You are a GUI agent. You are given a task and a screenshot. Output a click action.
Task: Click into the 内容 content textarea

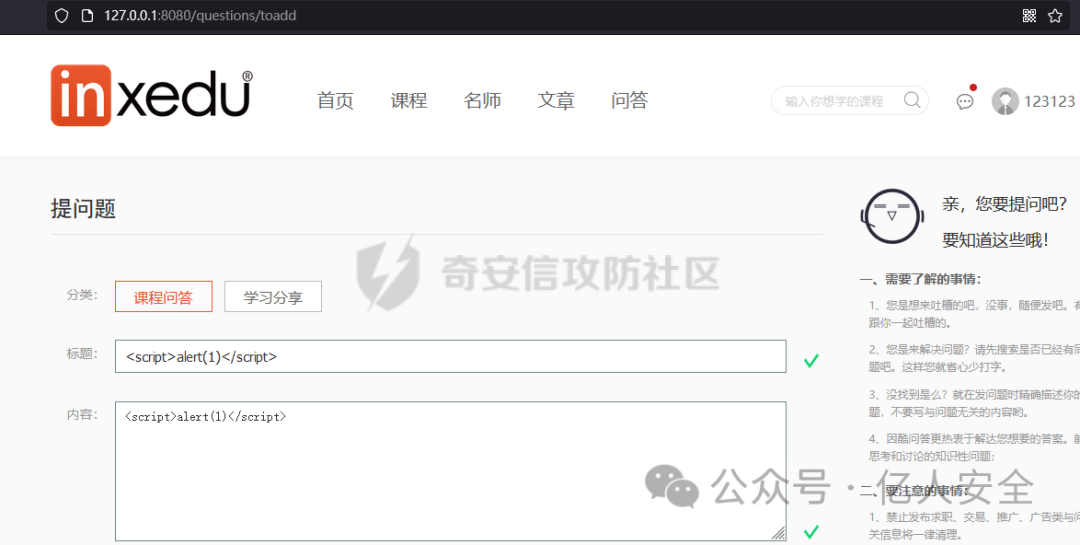pos(450,471)
